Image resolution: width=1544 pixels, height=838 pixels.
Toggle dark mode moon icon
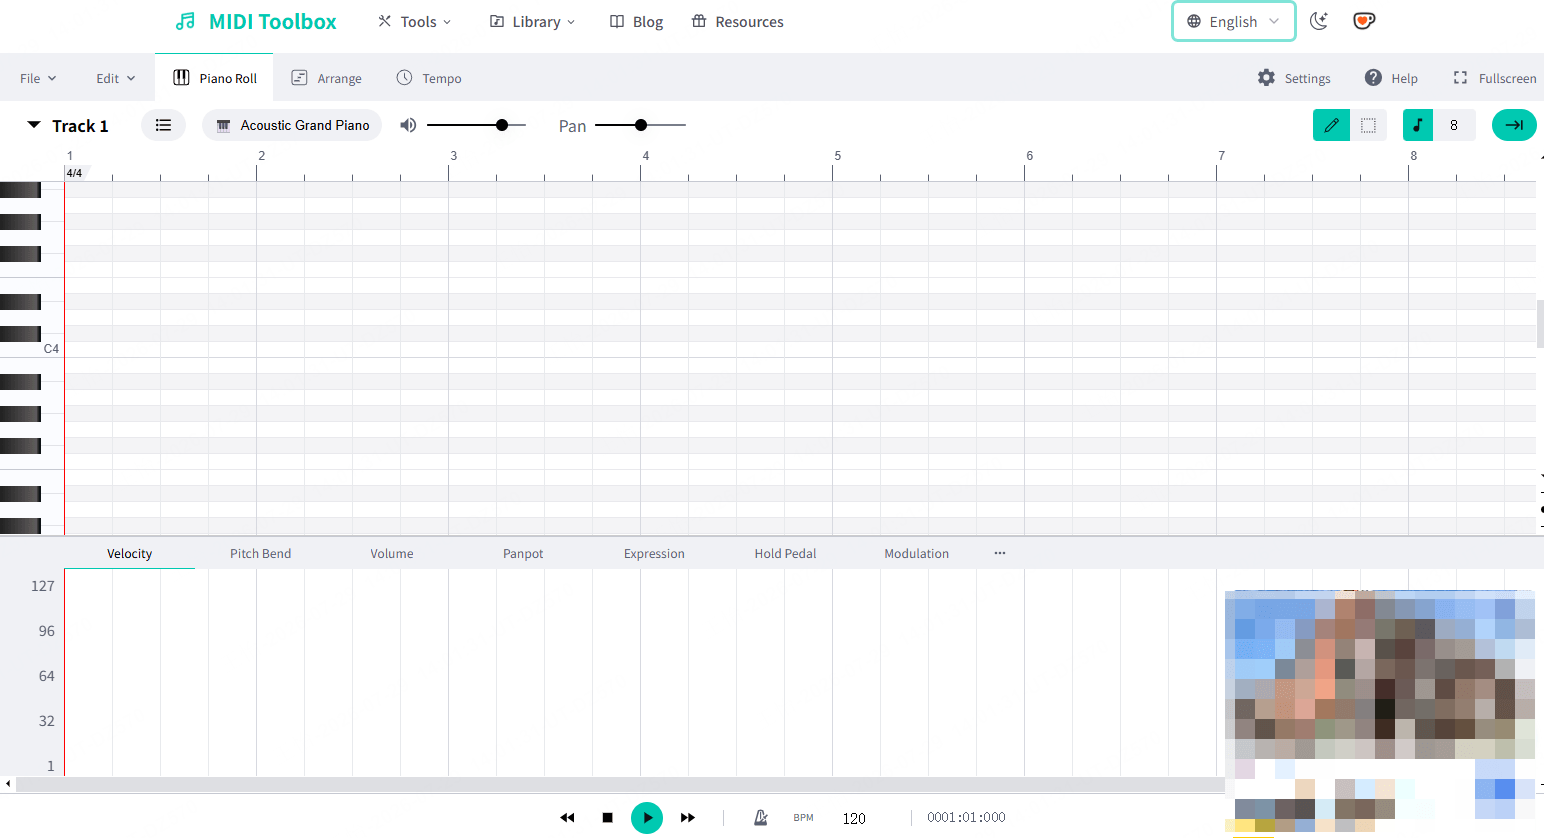point(1319,21)
